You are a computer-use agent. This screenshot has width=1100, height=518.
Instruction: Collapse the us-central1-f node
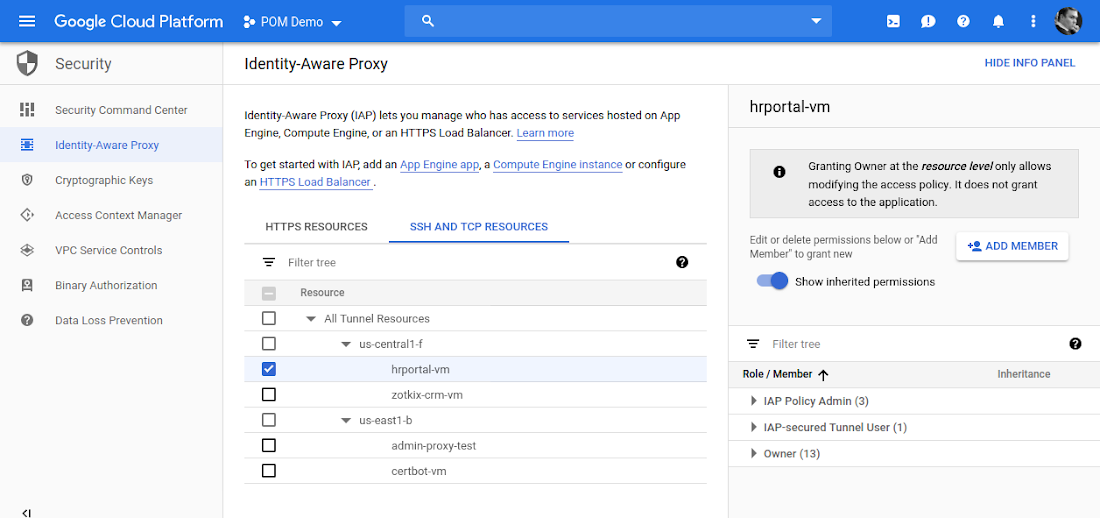click(345, 344)
